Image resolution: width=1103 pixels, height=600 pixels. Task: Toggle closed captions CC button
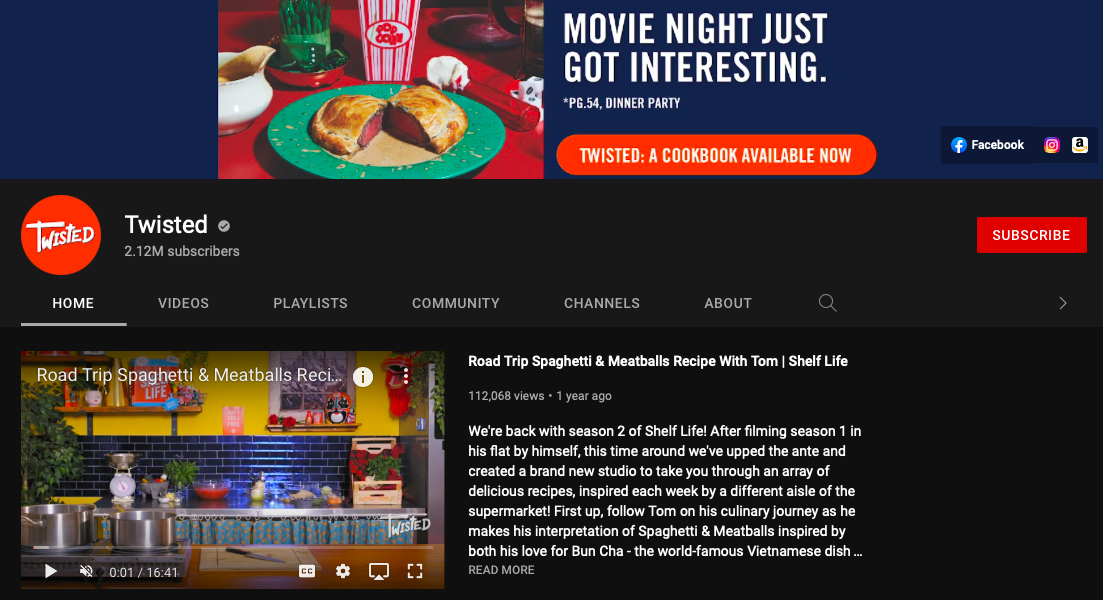[307, 571]
